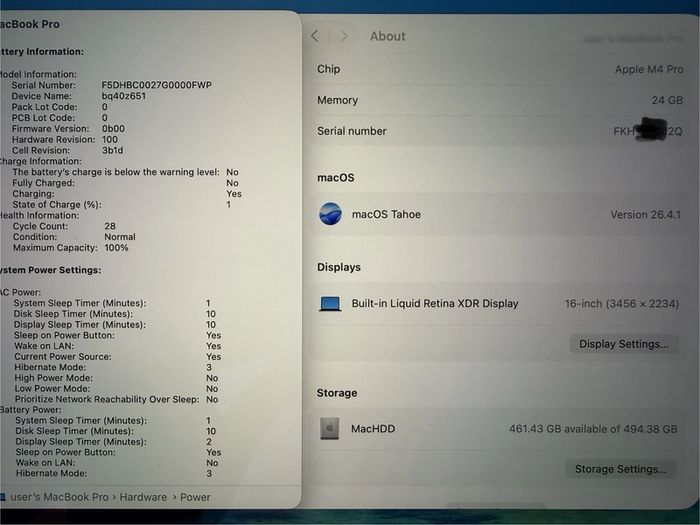This screenshot has height=525, width=700.
Task: Click the Fully Charged label
Action: (x=43, y=183)
